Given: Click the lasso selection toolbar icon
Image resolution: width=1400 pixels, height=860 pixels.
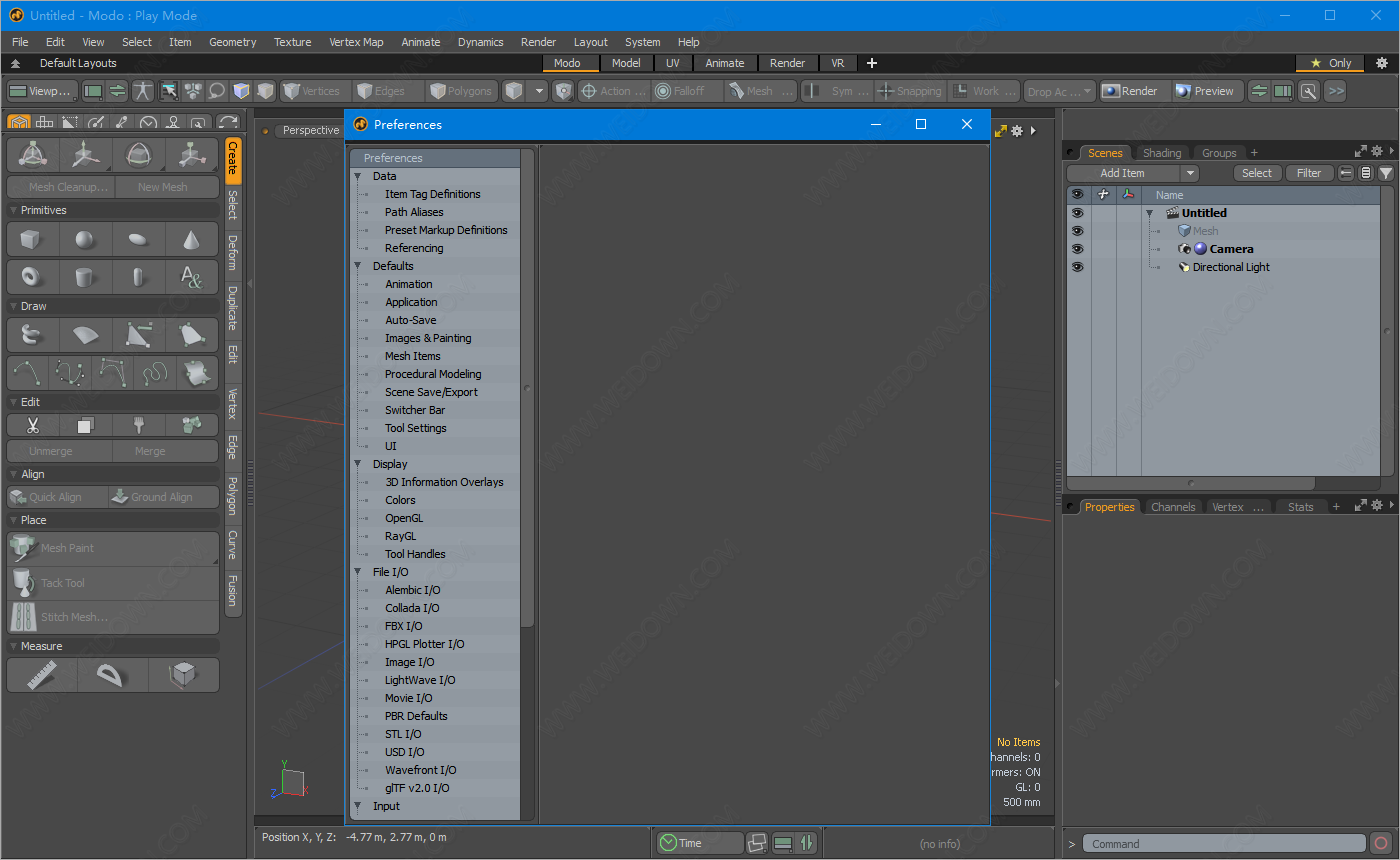Looking at the screenshot, I should click(x=216, y=91).
